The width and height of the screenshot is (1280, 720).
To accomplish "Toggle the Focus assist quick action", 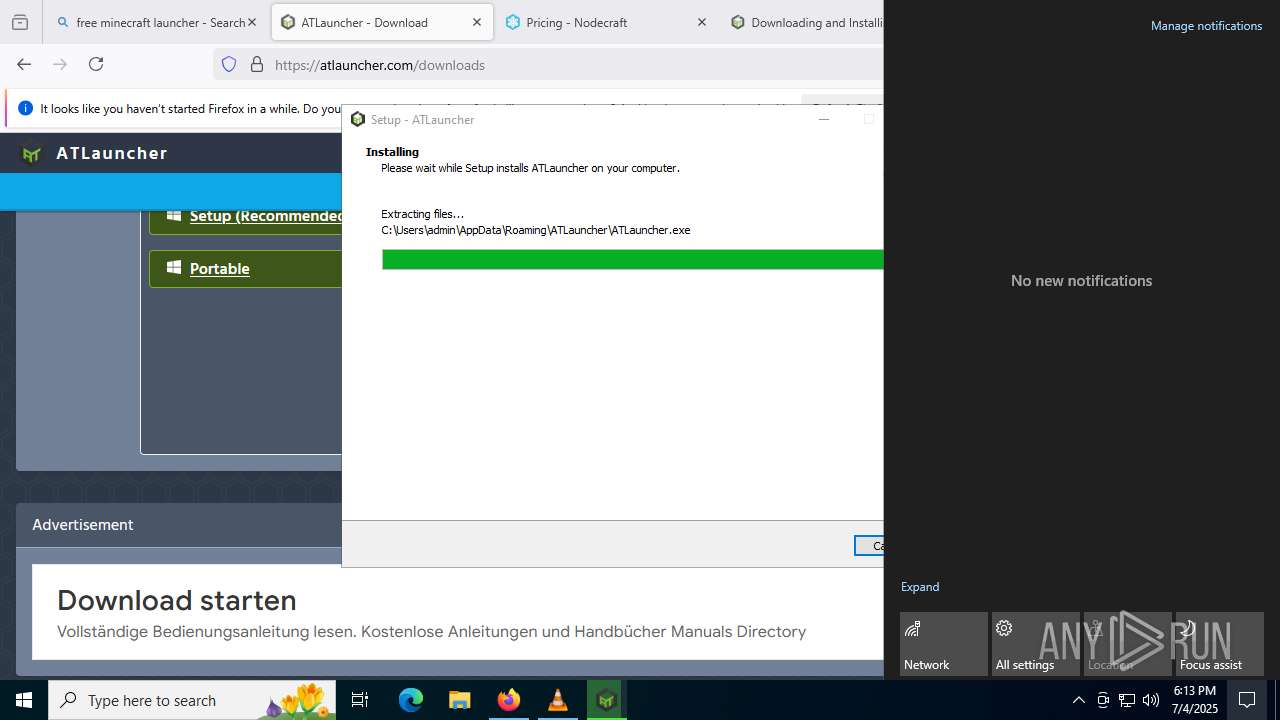I will coord(1220,644).
